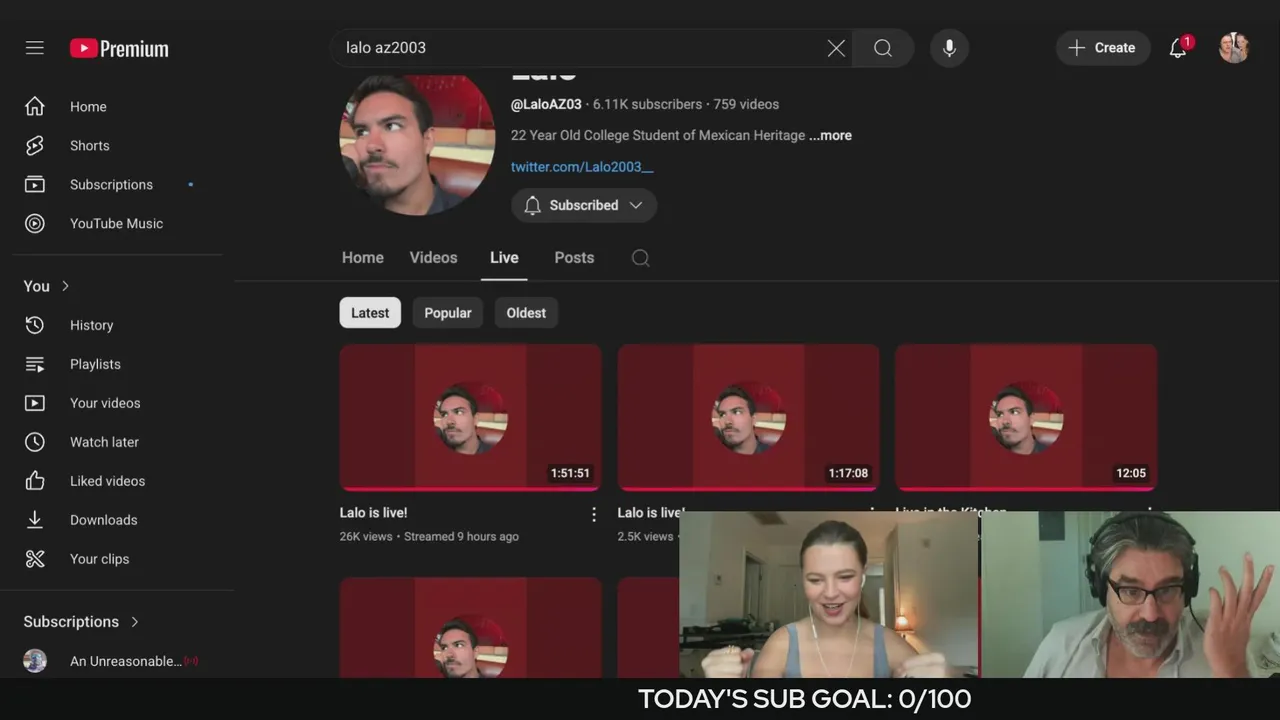Click the 26K views metadata text
The height and width of the screenshot is (720, 1280).
coord(366,537)
